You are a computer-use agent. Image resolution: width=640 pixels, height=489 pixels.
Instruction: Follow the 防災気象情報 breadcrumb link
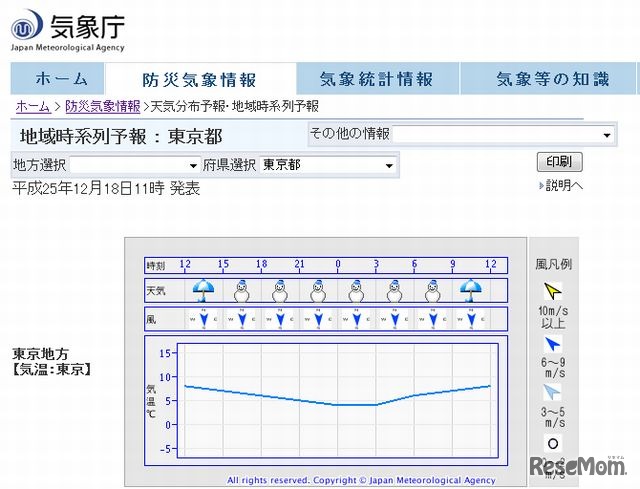click(x=102, y=107)
